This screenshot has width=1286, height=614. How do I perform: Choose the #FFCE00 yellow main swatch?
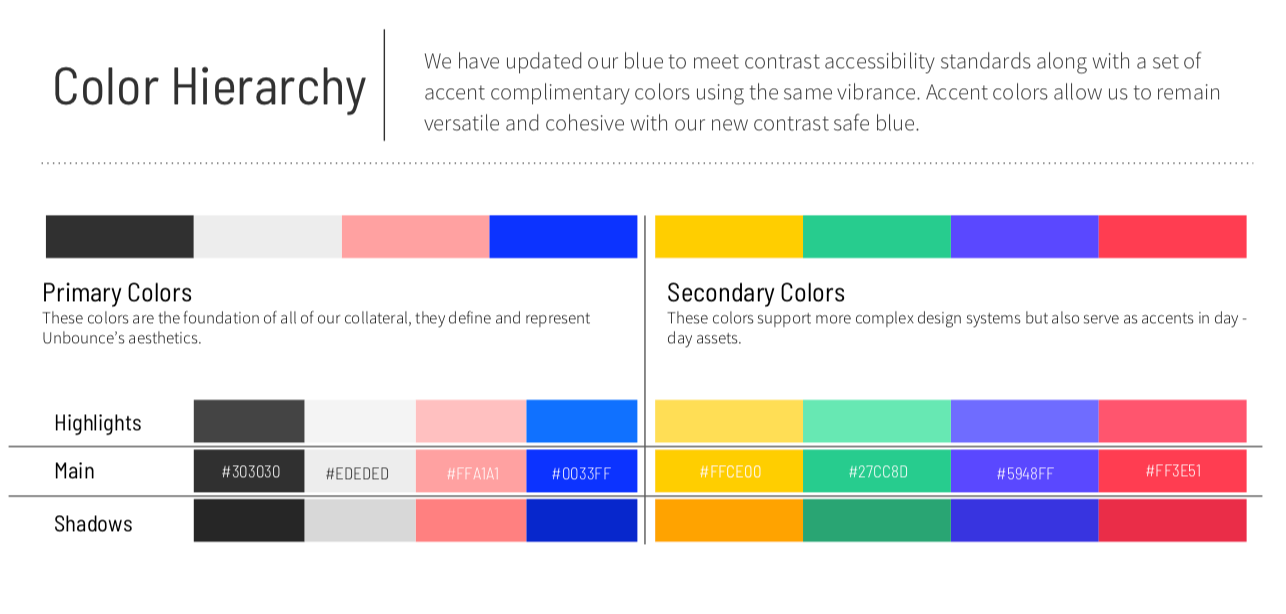(x=729, y=471)
